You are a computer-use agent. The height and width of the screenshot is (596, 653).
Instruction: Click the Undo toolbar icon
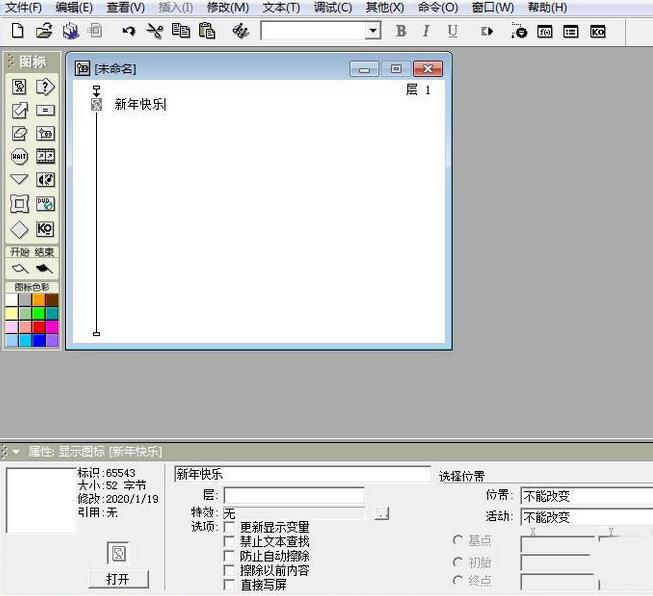click(129, 31)
